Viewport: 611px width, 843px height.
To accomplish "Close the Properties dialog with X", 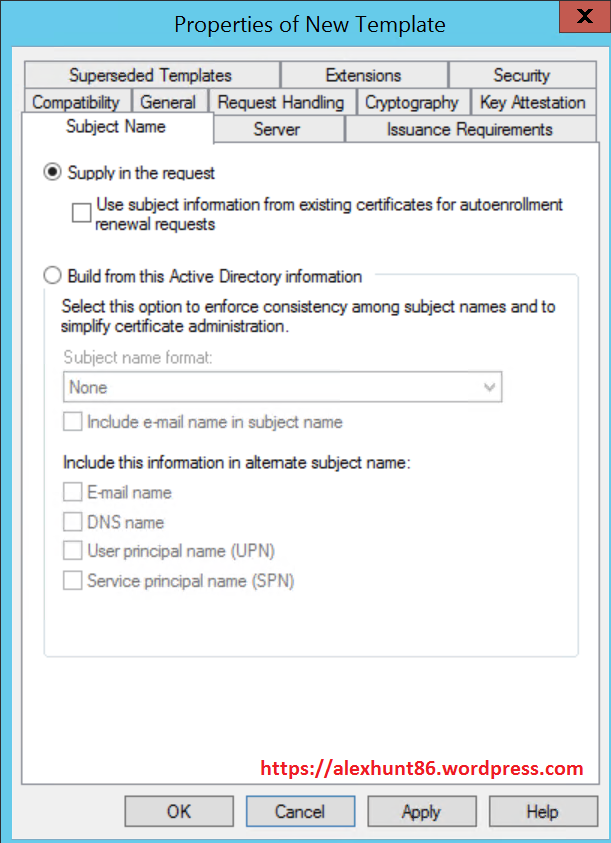I will pos(582,22).
